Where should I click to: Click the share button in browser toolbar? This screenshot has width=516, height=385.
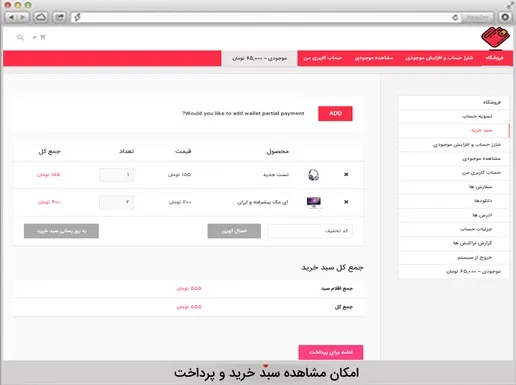(x=59, y=17)
